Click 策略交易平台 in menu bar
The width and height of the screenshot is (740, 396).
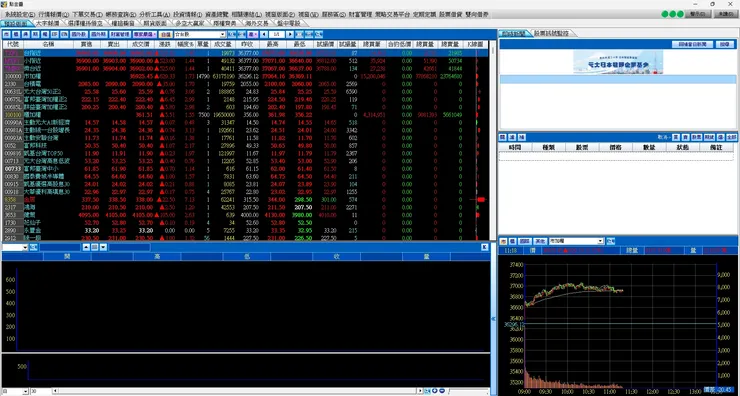392,15
